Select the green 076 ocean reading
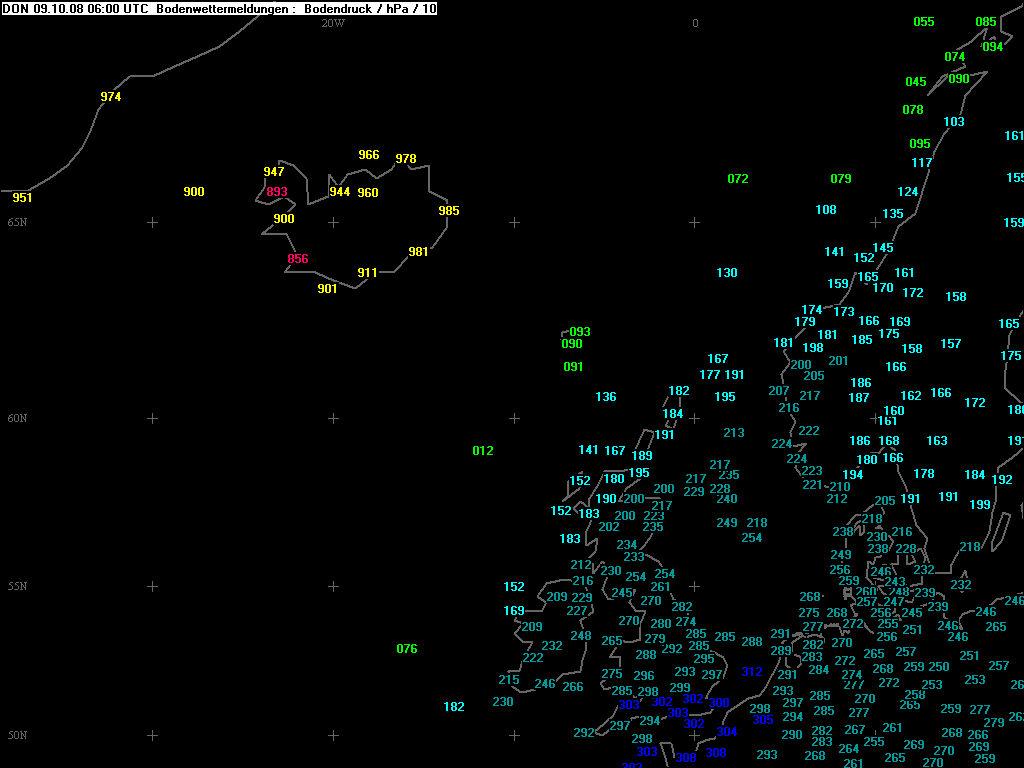The width and height of the screenshot is (1024, 768). pos(407,649)
